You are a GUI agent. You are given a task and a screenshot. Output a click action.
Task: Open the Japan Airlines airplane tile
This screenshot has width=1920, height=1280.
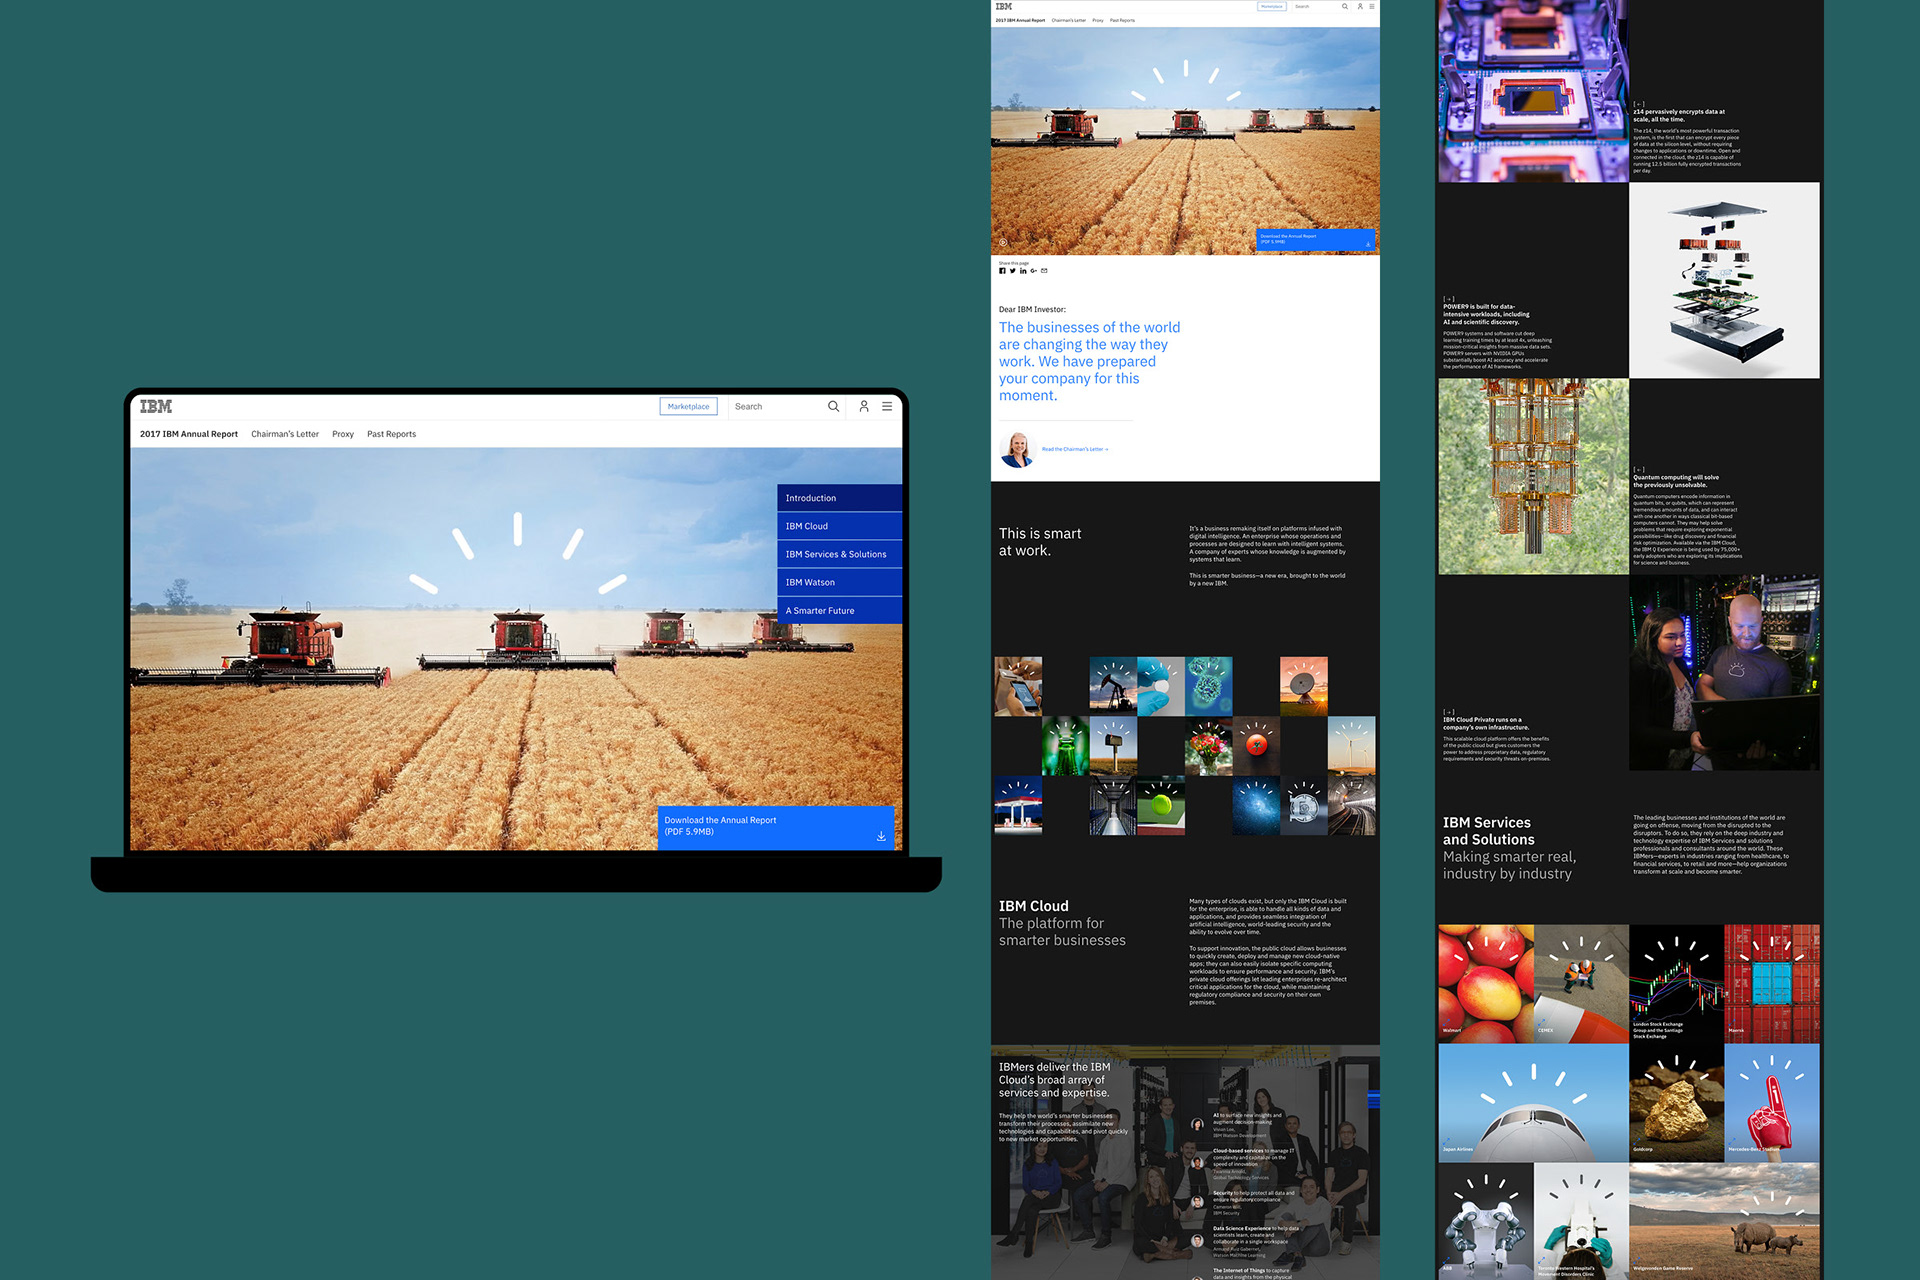1533,1102
